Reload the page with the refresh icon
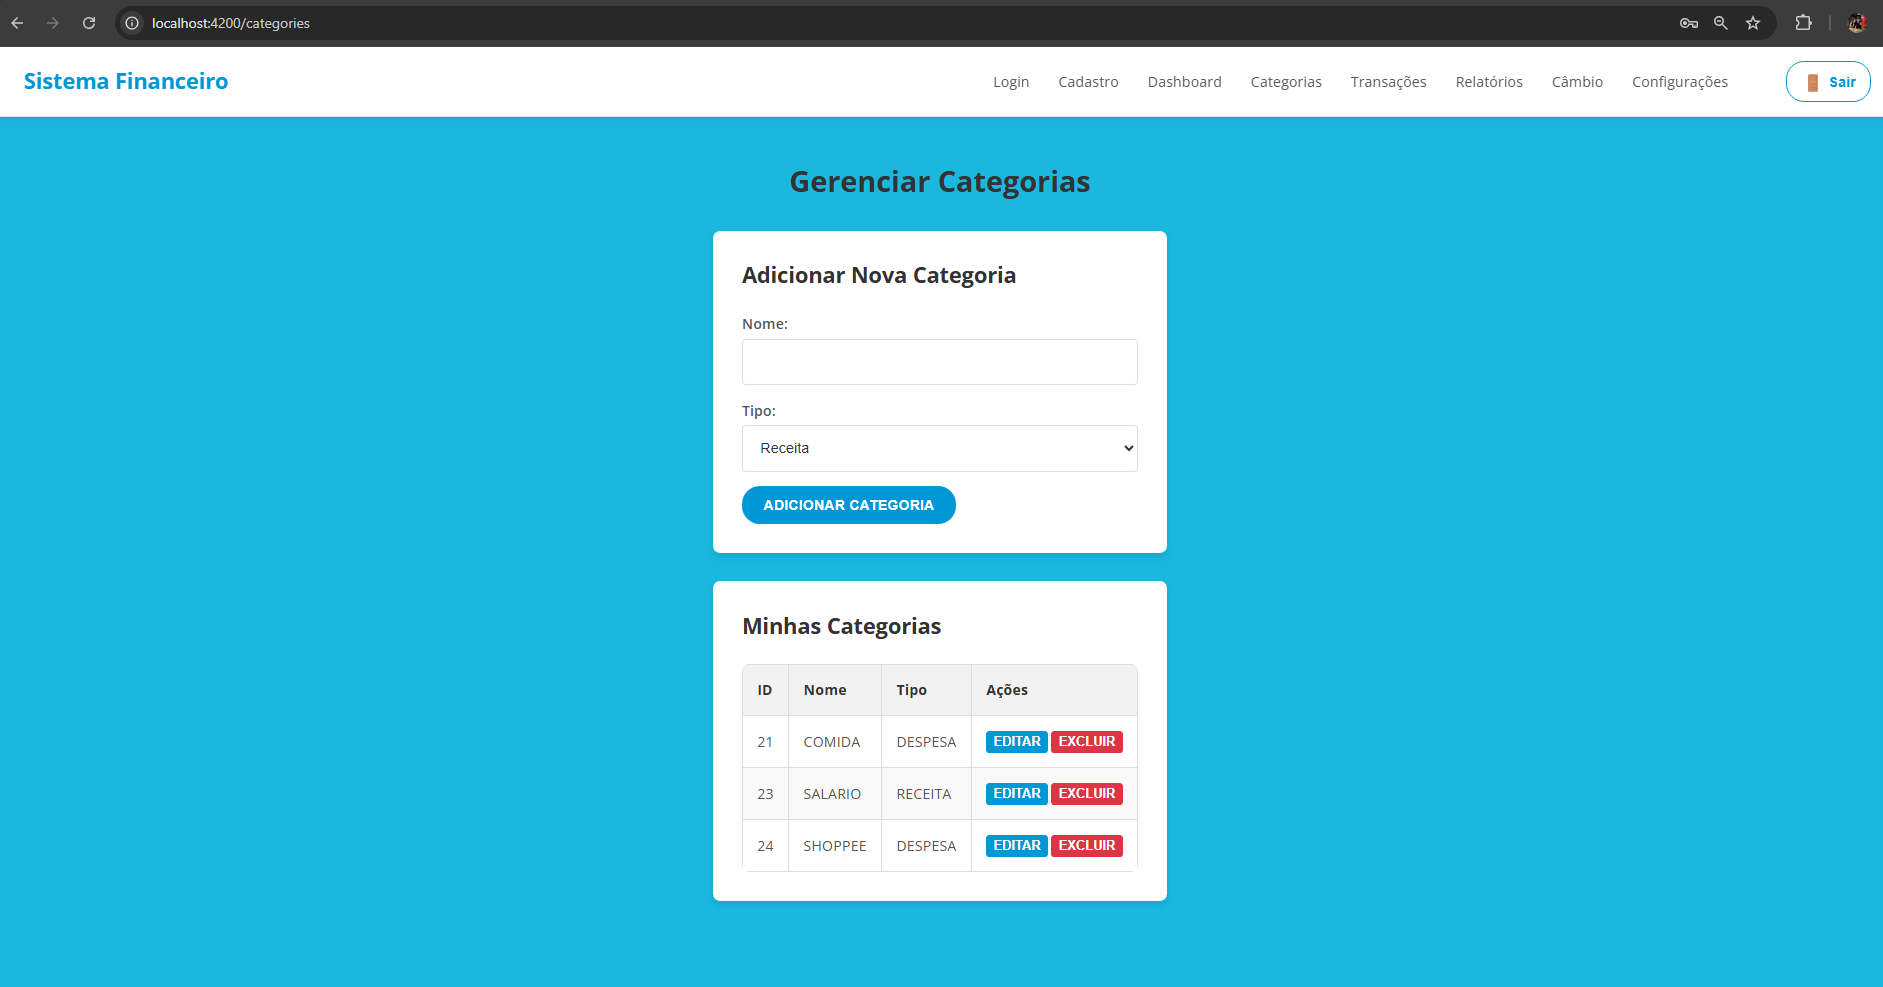Screen dimensions: 1883x987 point(89,23)
